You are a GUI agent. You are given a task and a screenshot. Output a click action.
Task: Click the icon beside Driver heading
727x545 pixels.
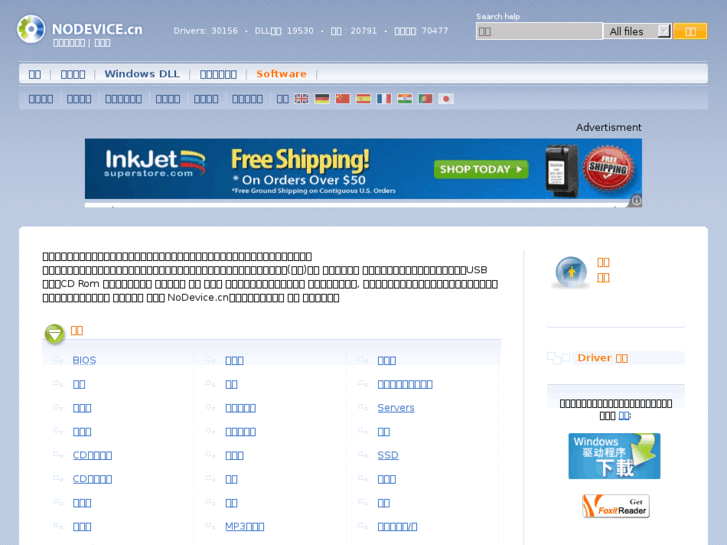(558, 358)
